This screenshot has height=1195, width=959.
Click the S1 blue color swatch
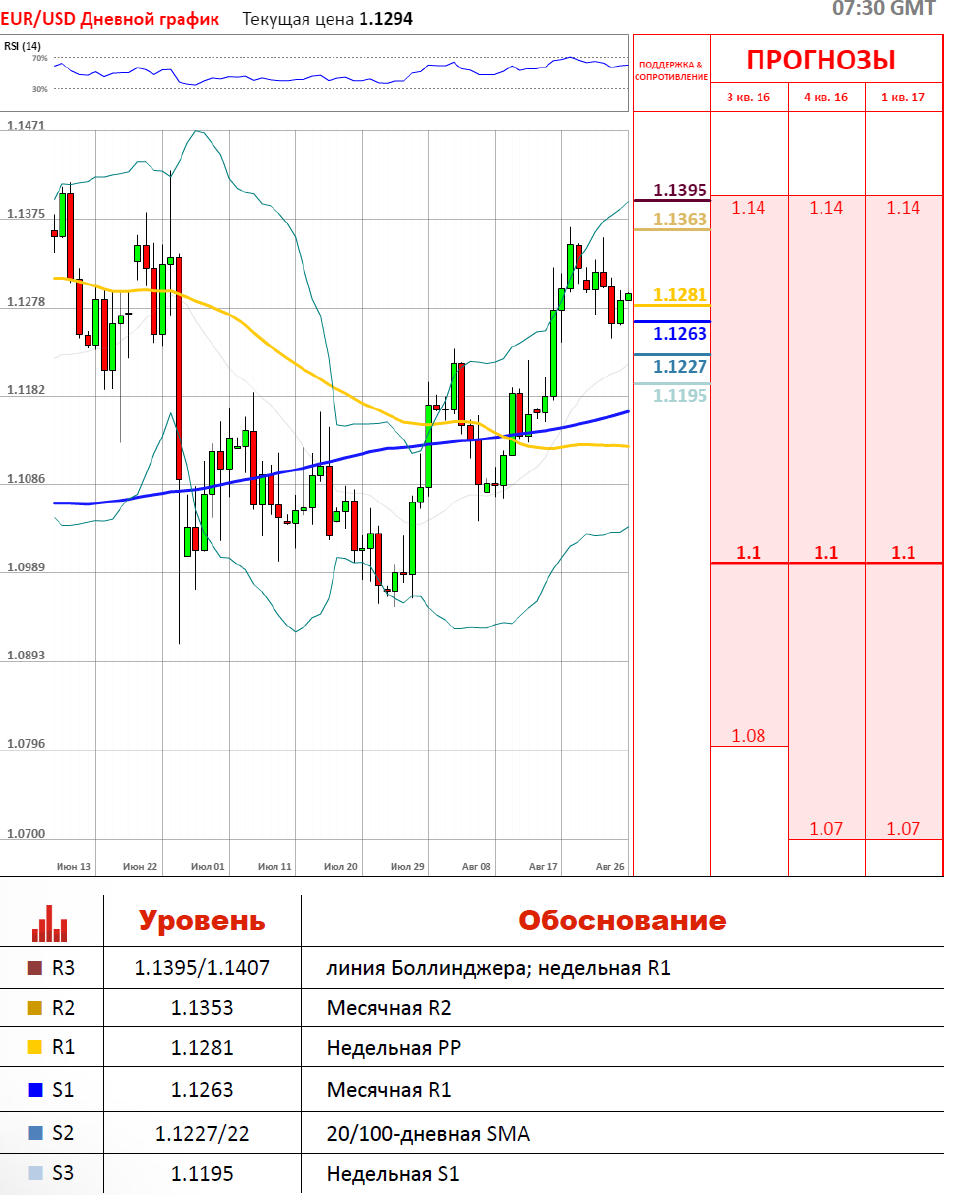pos(34,1090)
